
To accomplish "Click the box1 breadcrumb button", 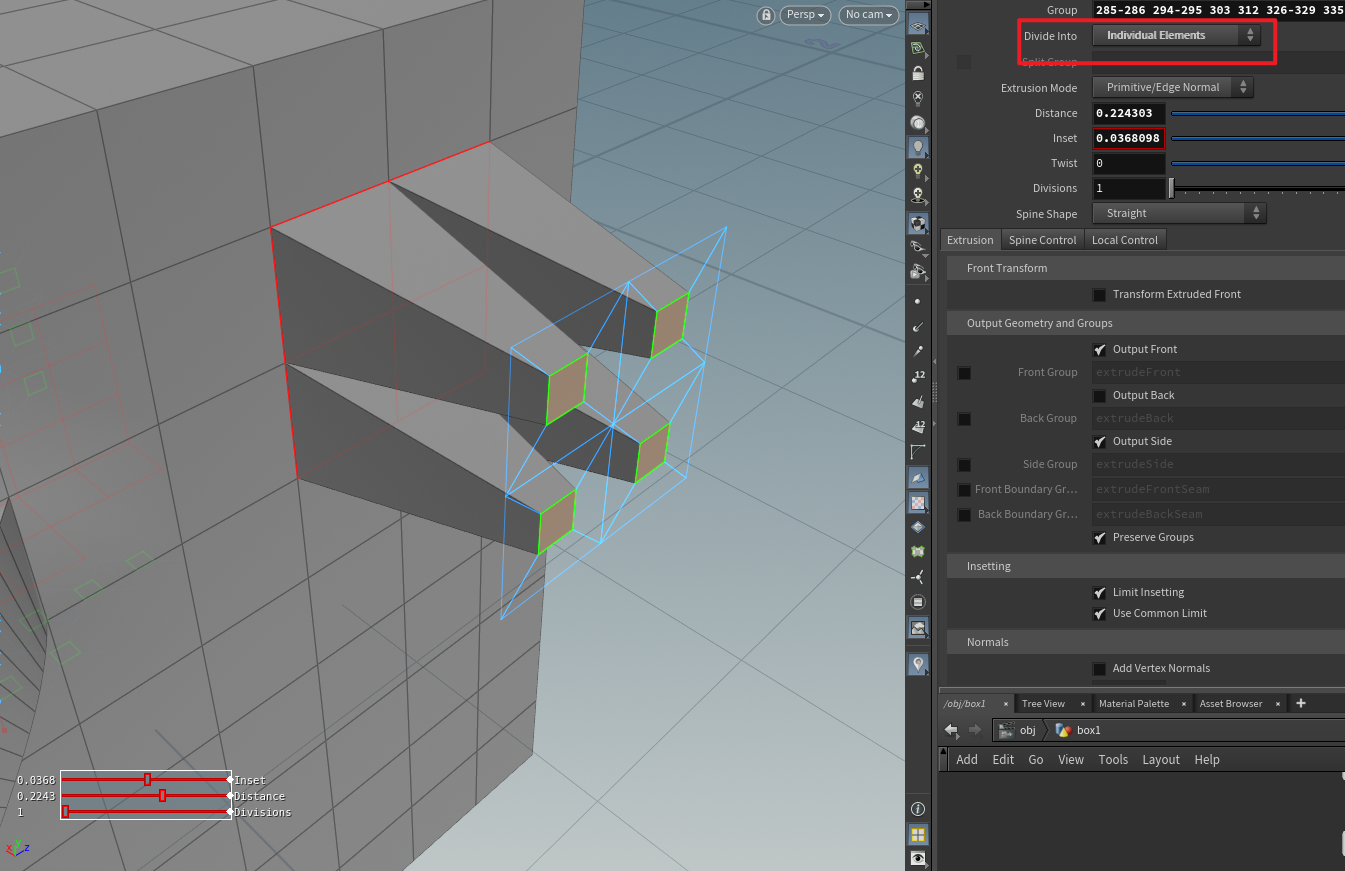I will click(1088, 730).
